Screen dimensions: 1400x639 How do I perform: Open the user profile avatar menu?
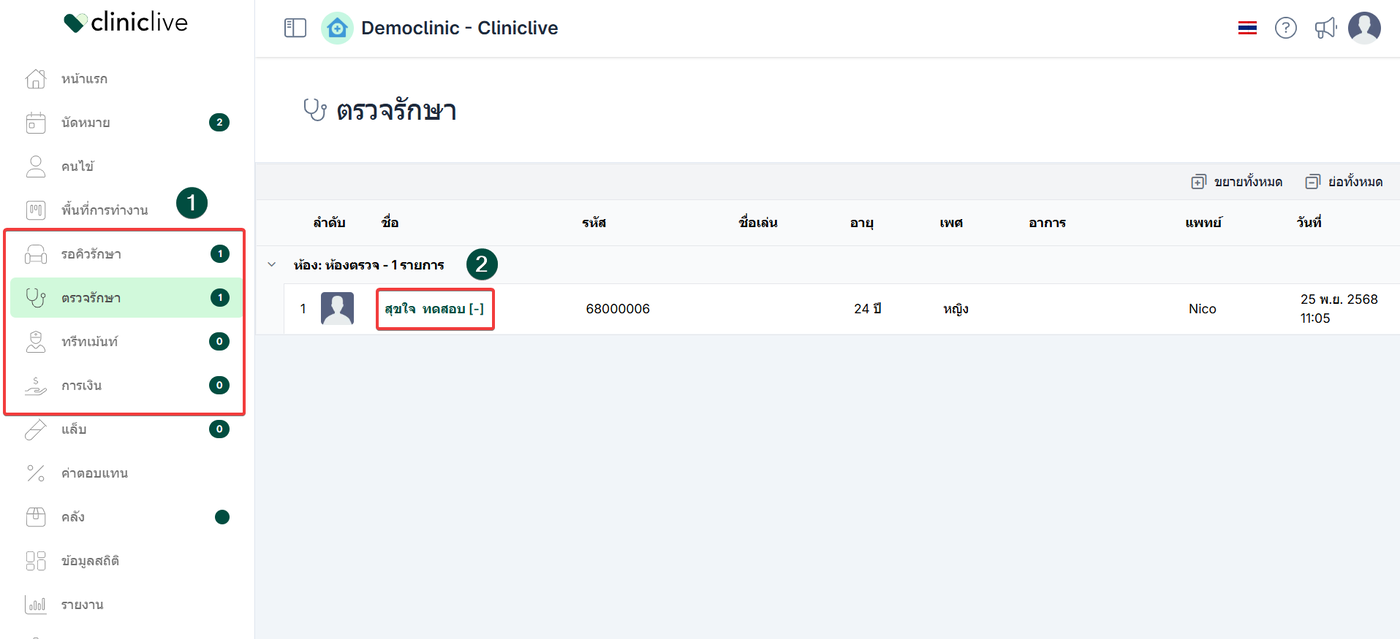click(1364, 28)
